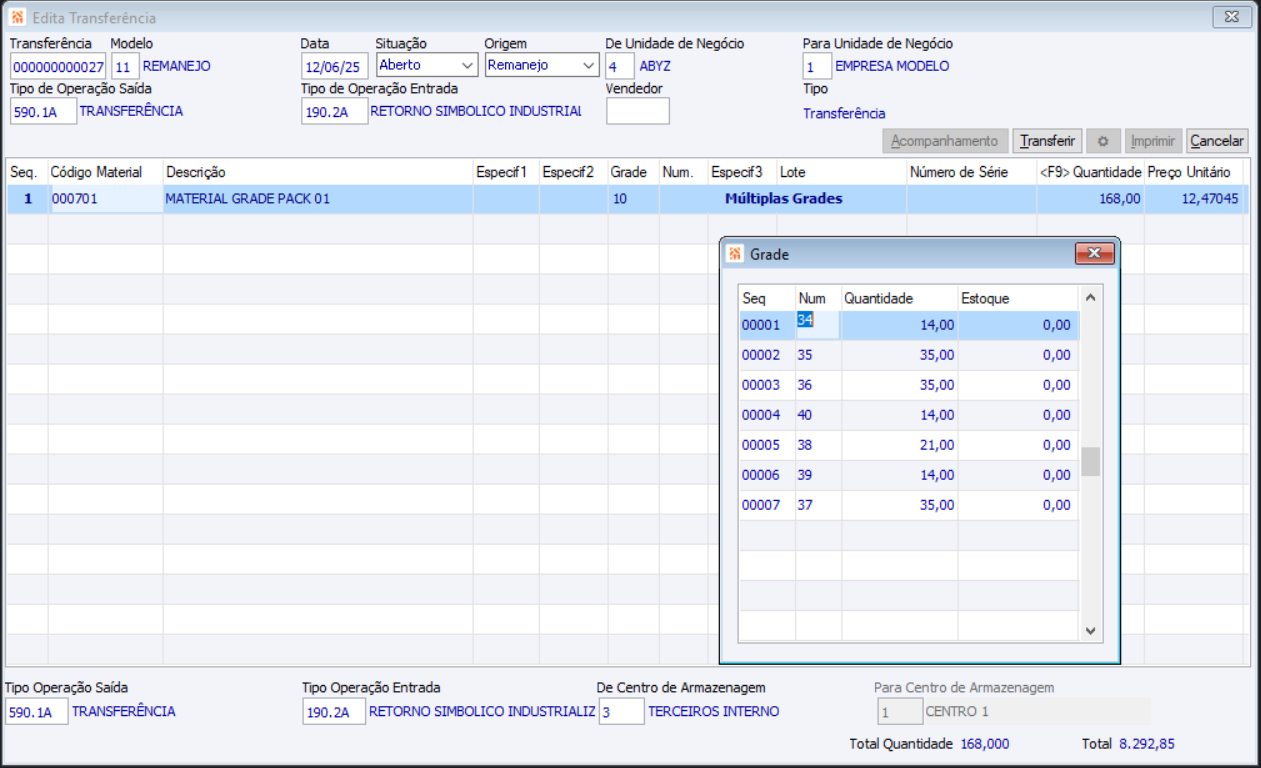Click the Múltiplas Grades cell
Image resolution: width=1261 pixels, height=768 pixels.
point(783,199)
